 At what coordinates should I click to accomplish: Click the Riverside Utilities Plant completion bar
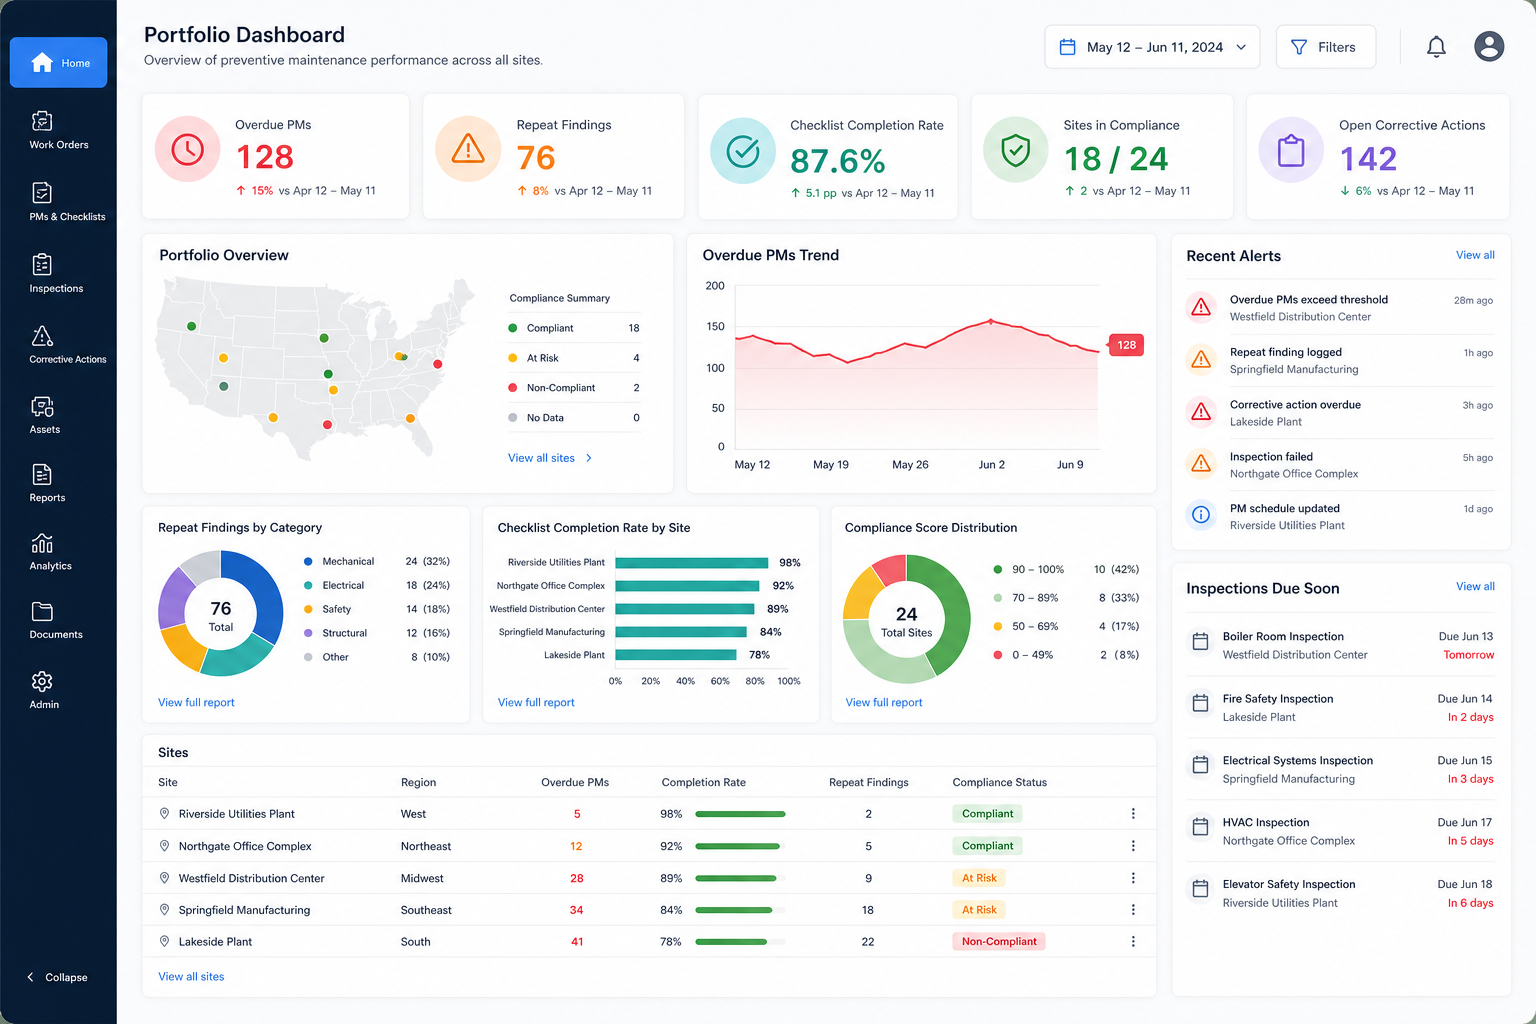pyautogui.click(x=740, y=814)
